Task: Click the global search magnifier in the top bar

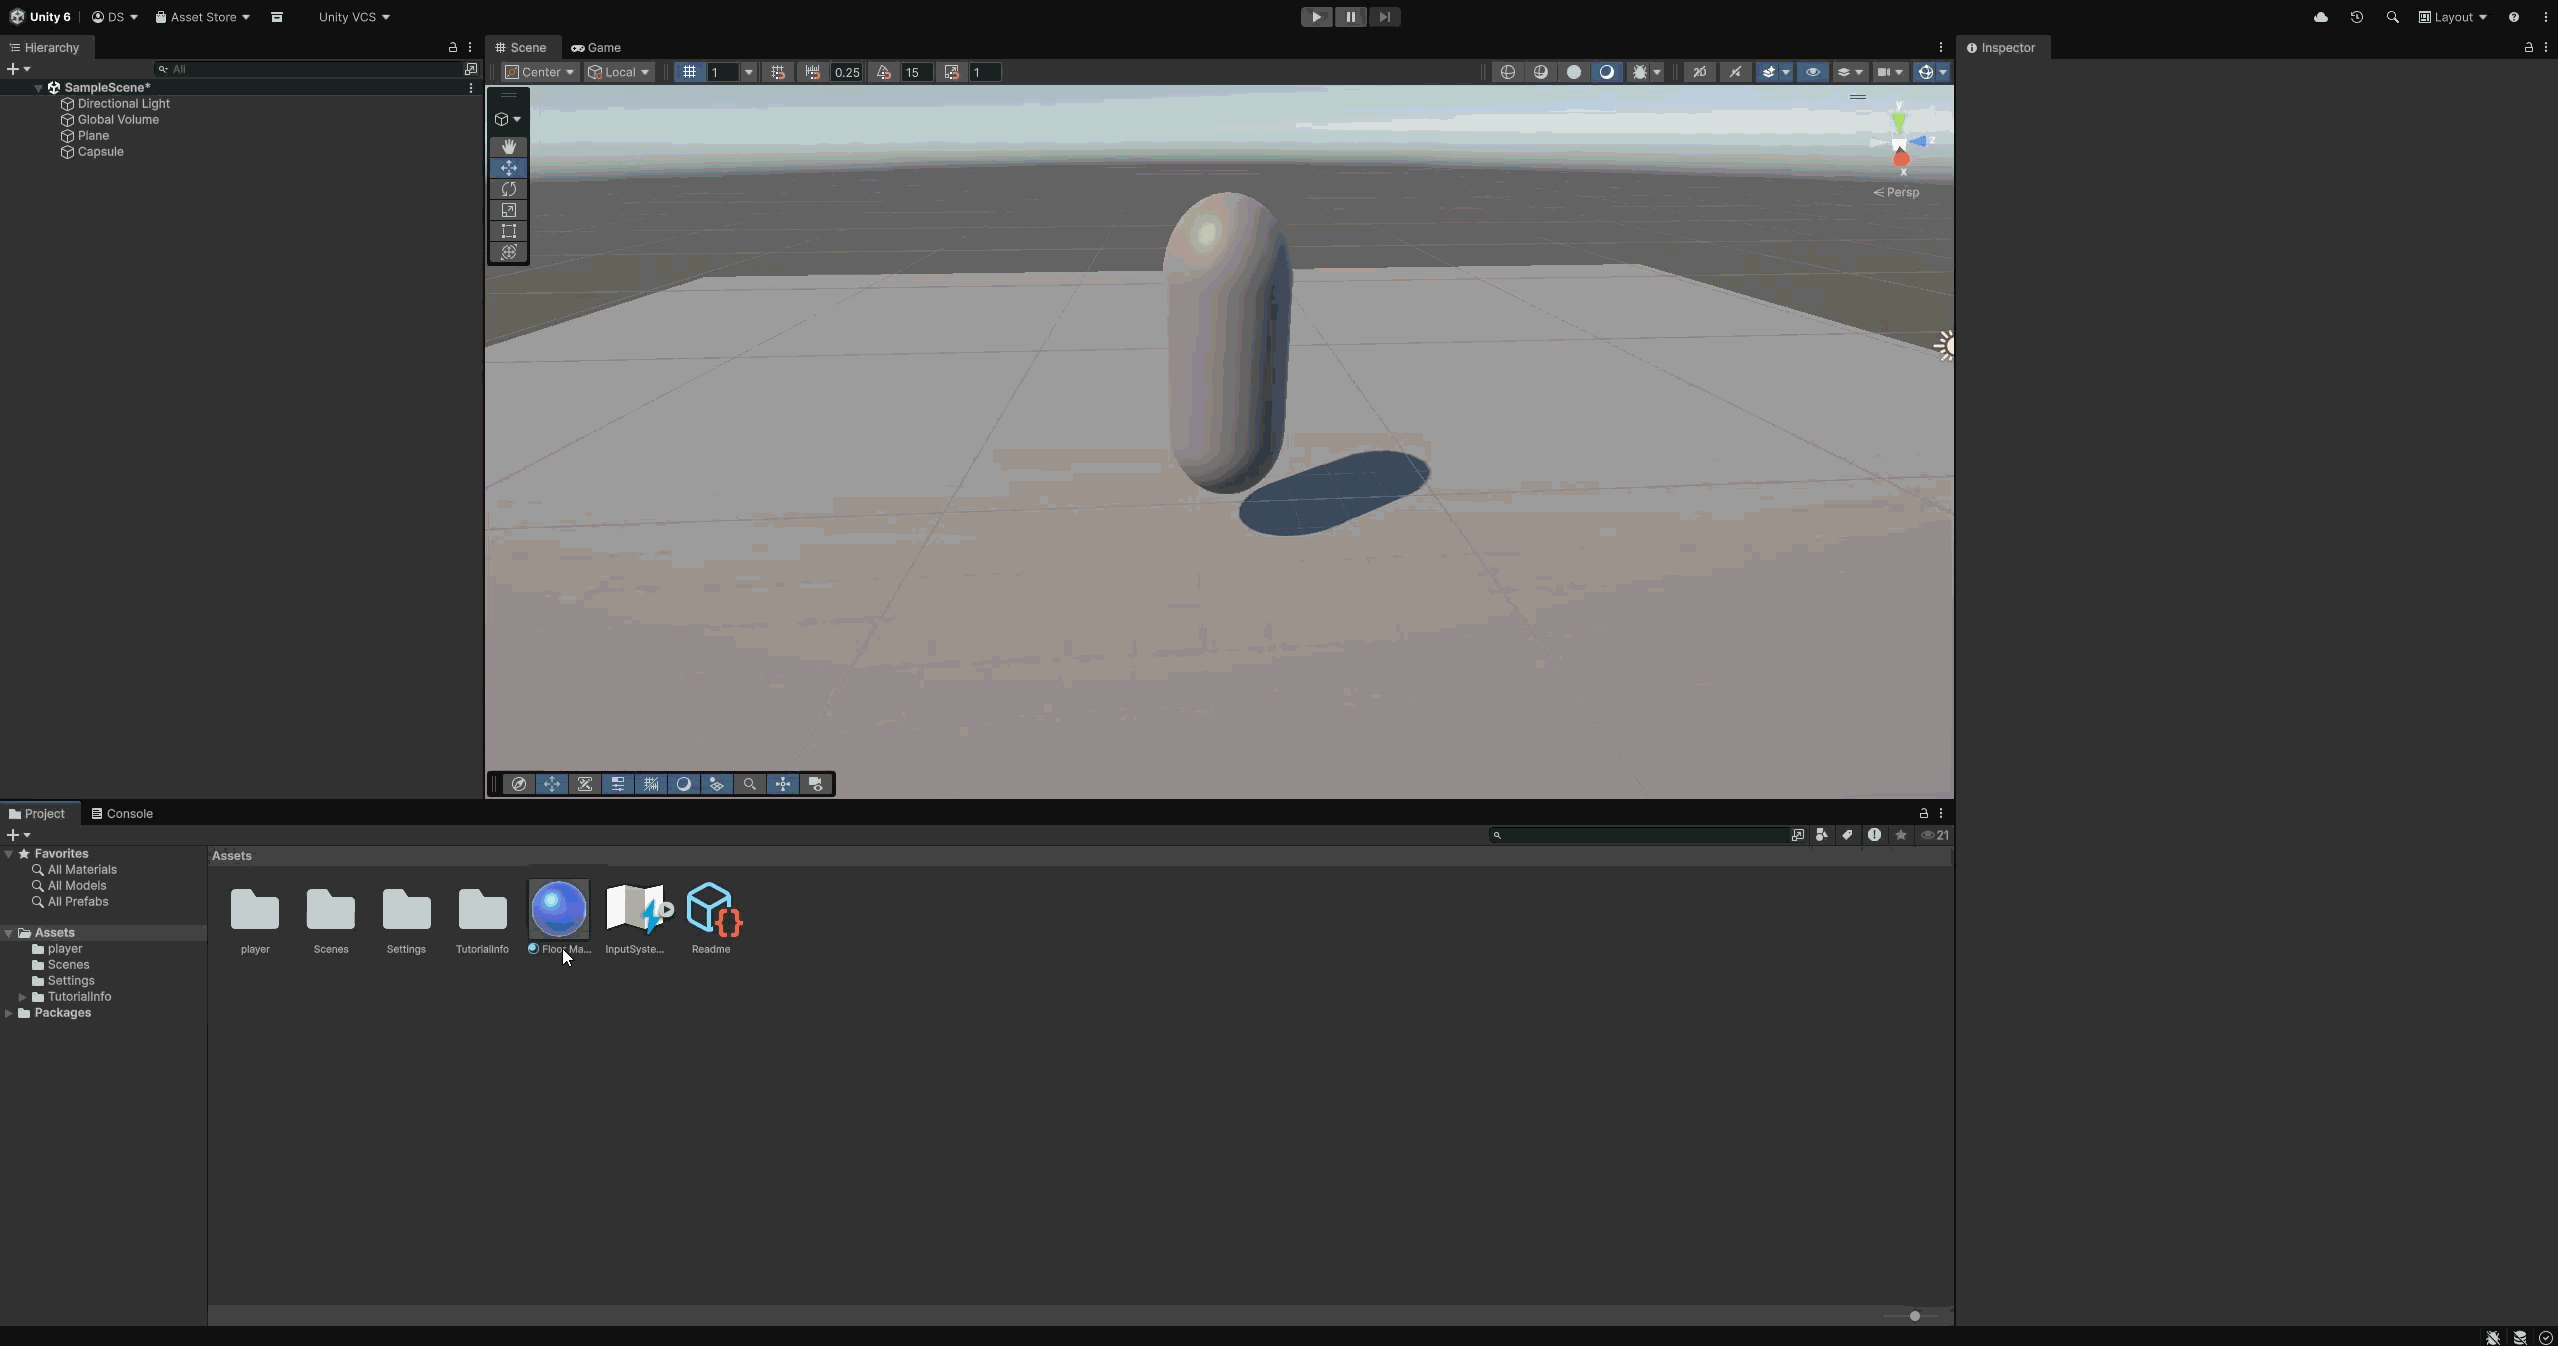Action: [2393, 17]
